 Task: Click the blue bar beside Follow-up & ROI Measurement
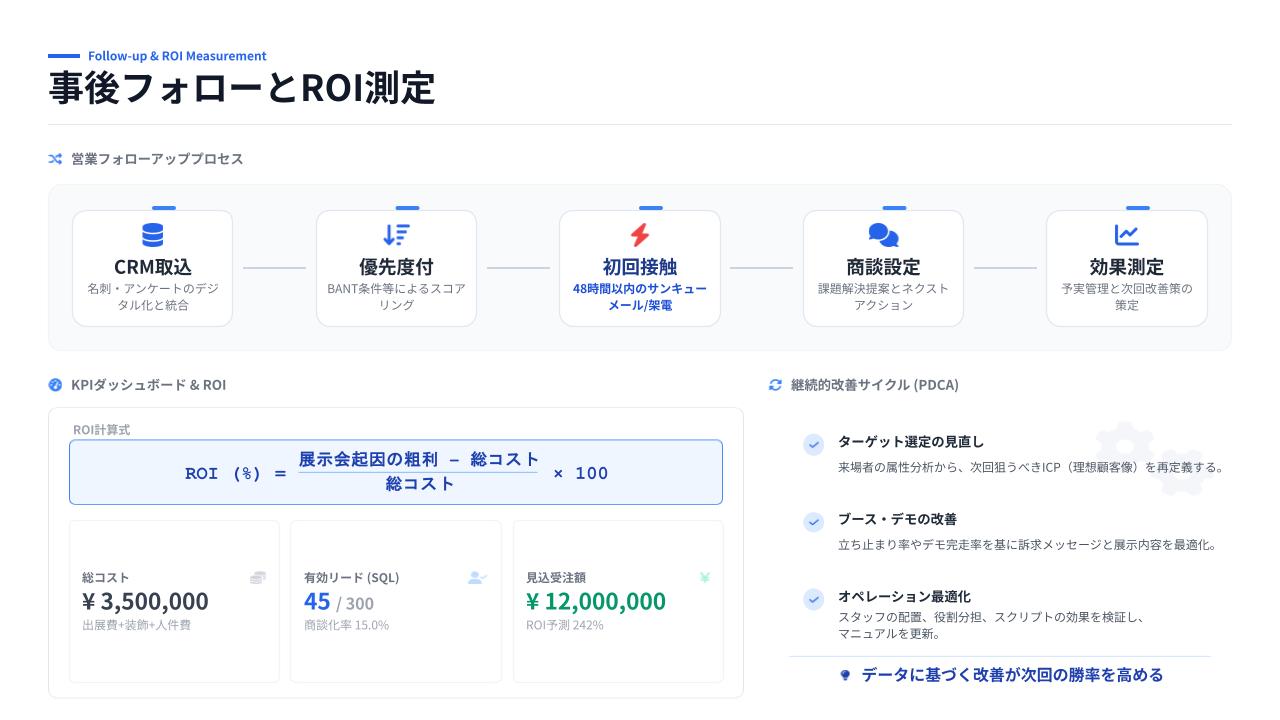click(x=64, y=56)
